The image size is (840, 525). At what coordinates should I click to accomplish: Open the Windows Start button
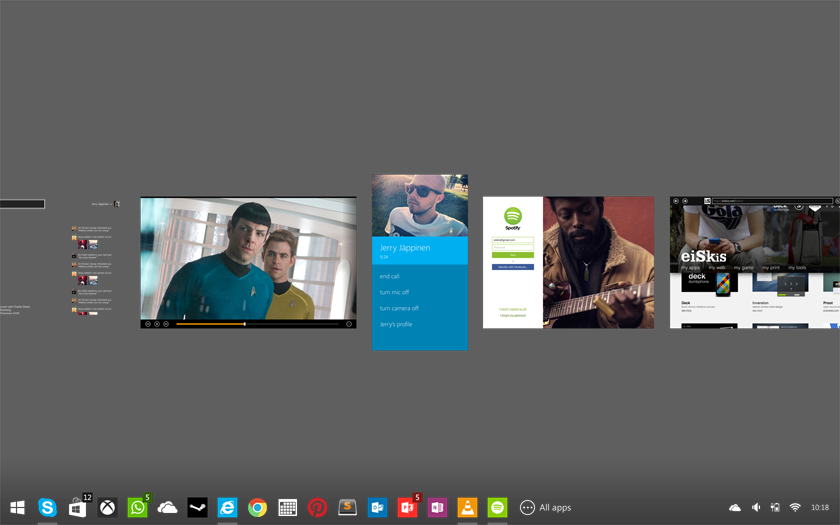coord(17,507)
